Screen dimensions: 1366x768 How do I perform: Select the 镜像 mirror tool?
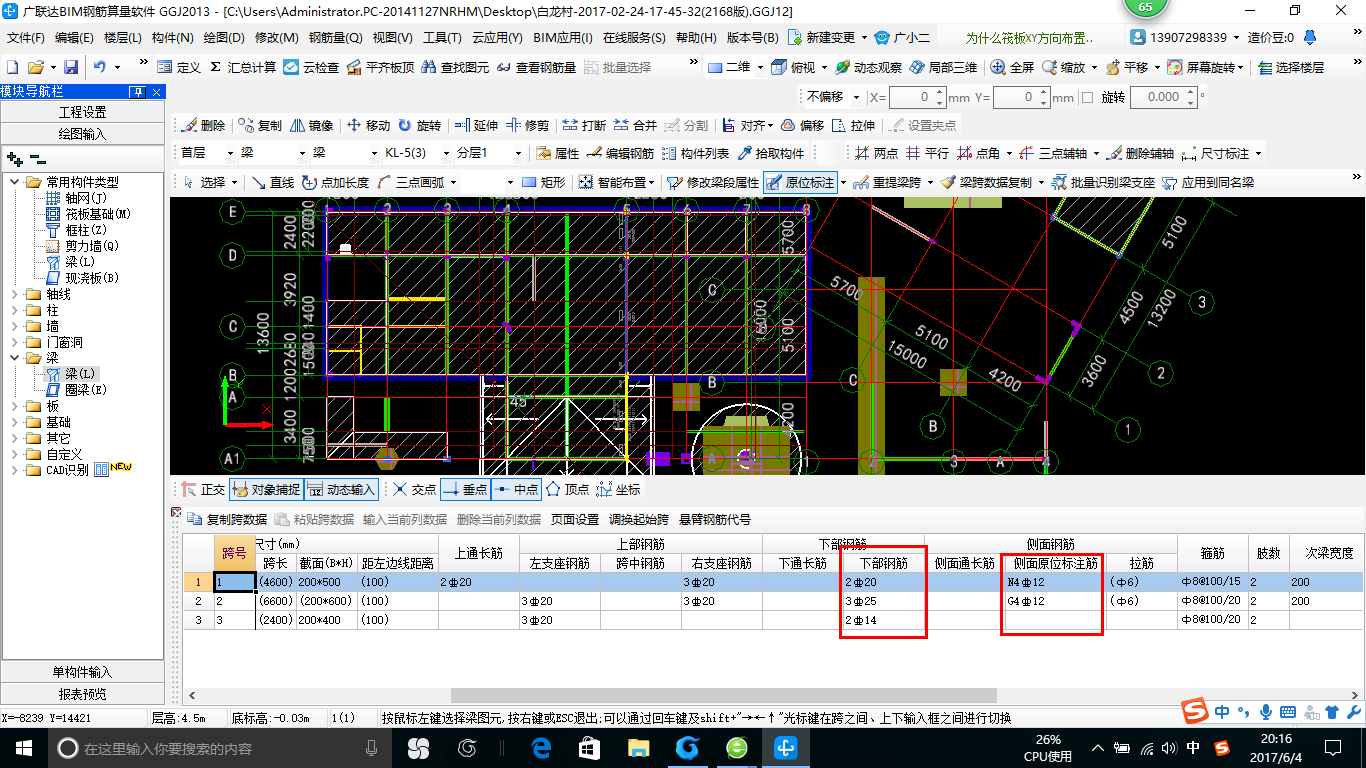[312, 125]
